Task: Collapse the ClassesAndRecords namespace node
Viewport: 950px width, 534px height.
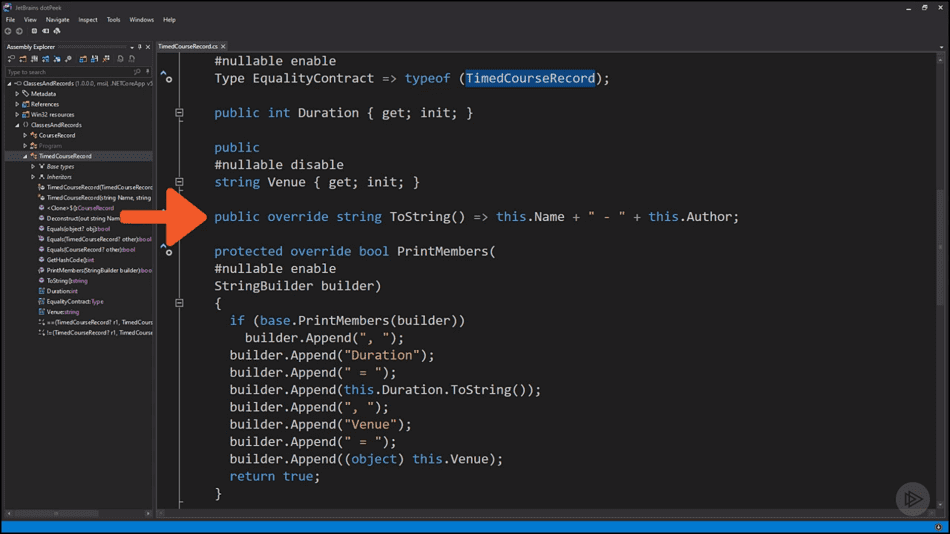Action: point(17,125)
